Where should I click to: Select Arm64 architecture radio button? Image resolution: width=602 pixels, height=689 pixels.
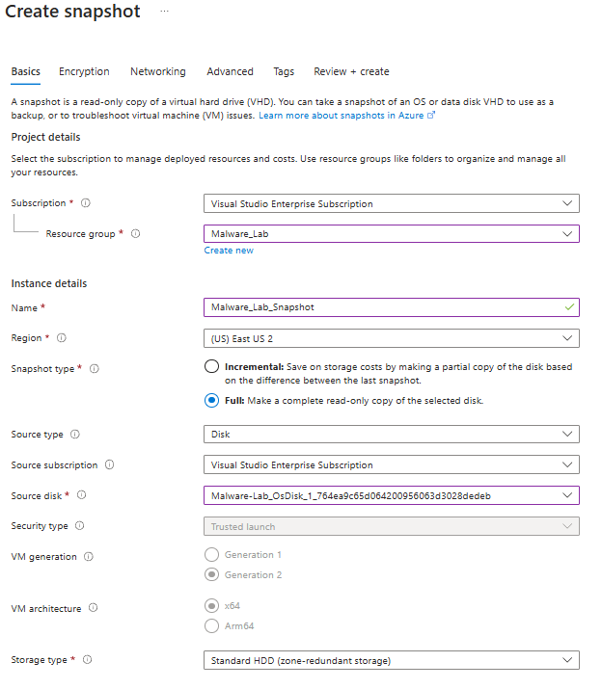(x=212, y=626)
